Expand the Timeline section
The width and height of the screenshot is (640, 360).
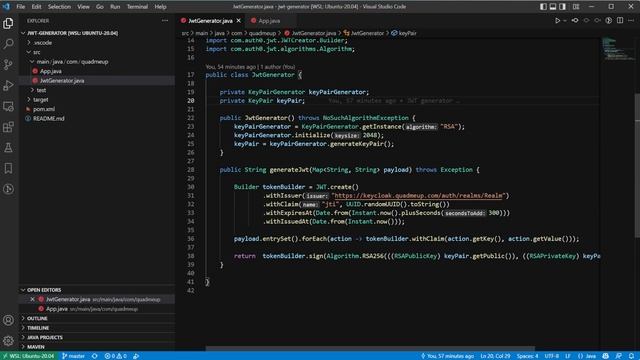[97, 328]
